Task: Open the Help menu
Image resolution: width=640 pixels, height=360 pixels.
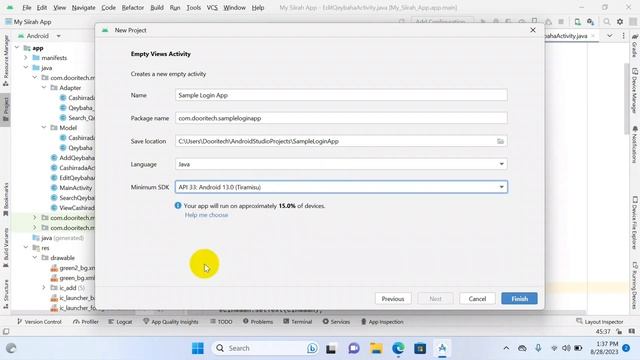Action: pos(258,8)
